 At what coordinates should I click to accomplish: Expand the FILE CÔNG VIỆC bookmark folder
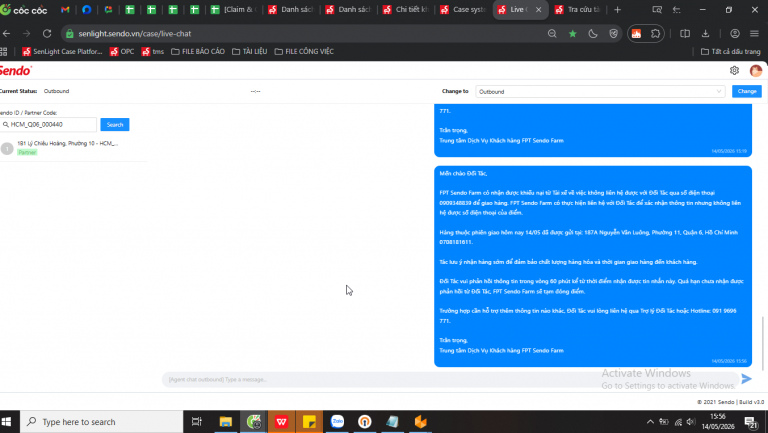click(304, 51)
